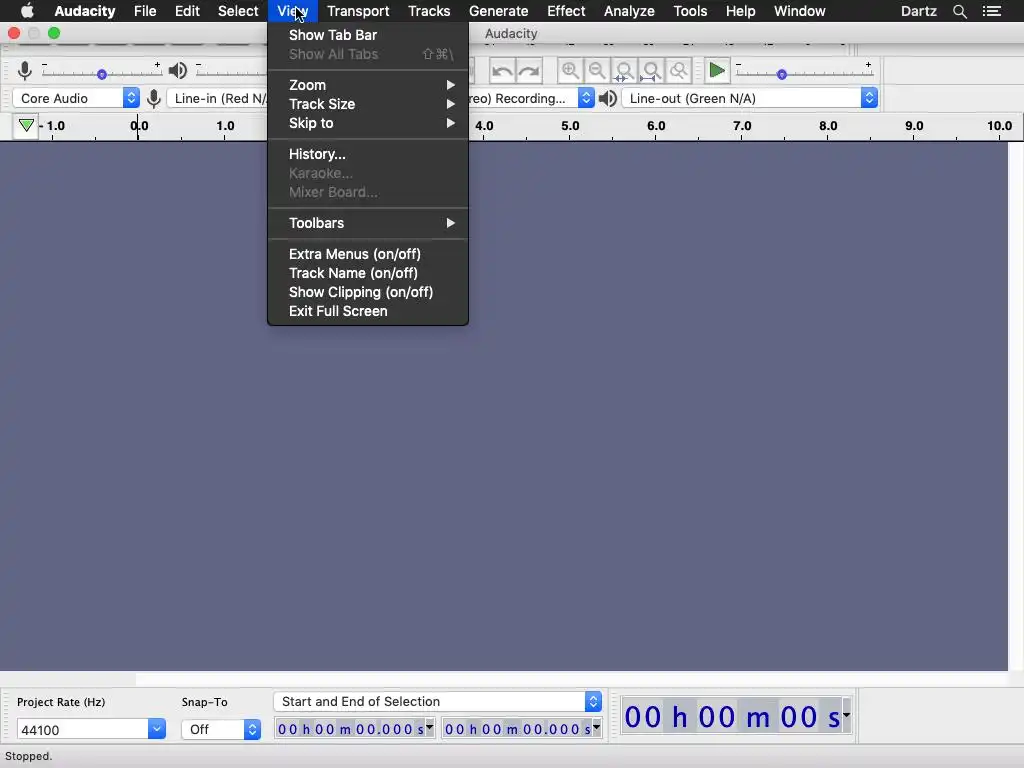Toggle Show Clipping (on/off)
The height and width of the screenshot is (768, 1024).
pyautogui.click(x=368, y=292)
